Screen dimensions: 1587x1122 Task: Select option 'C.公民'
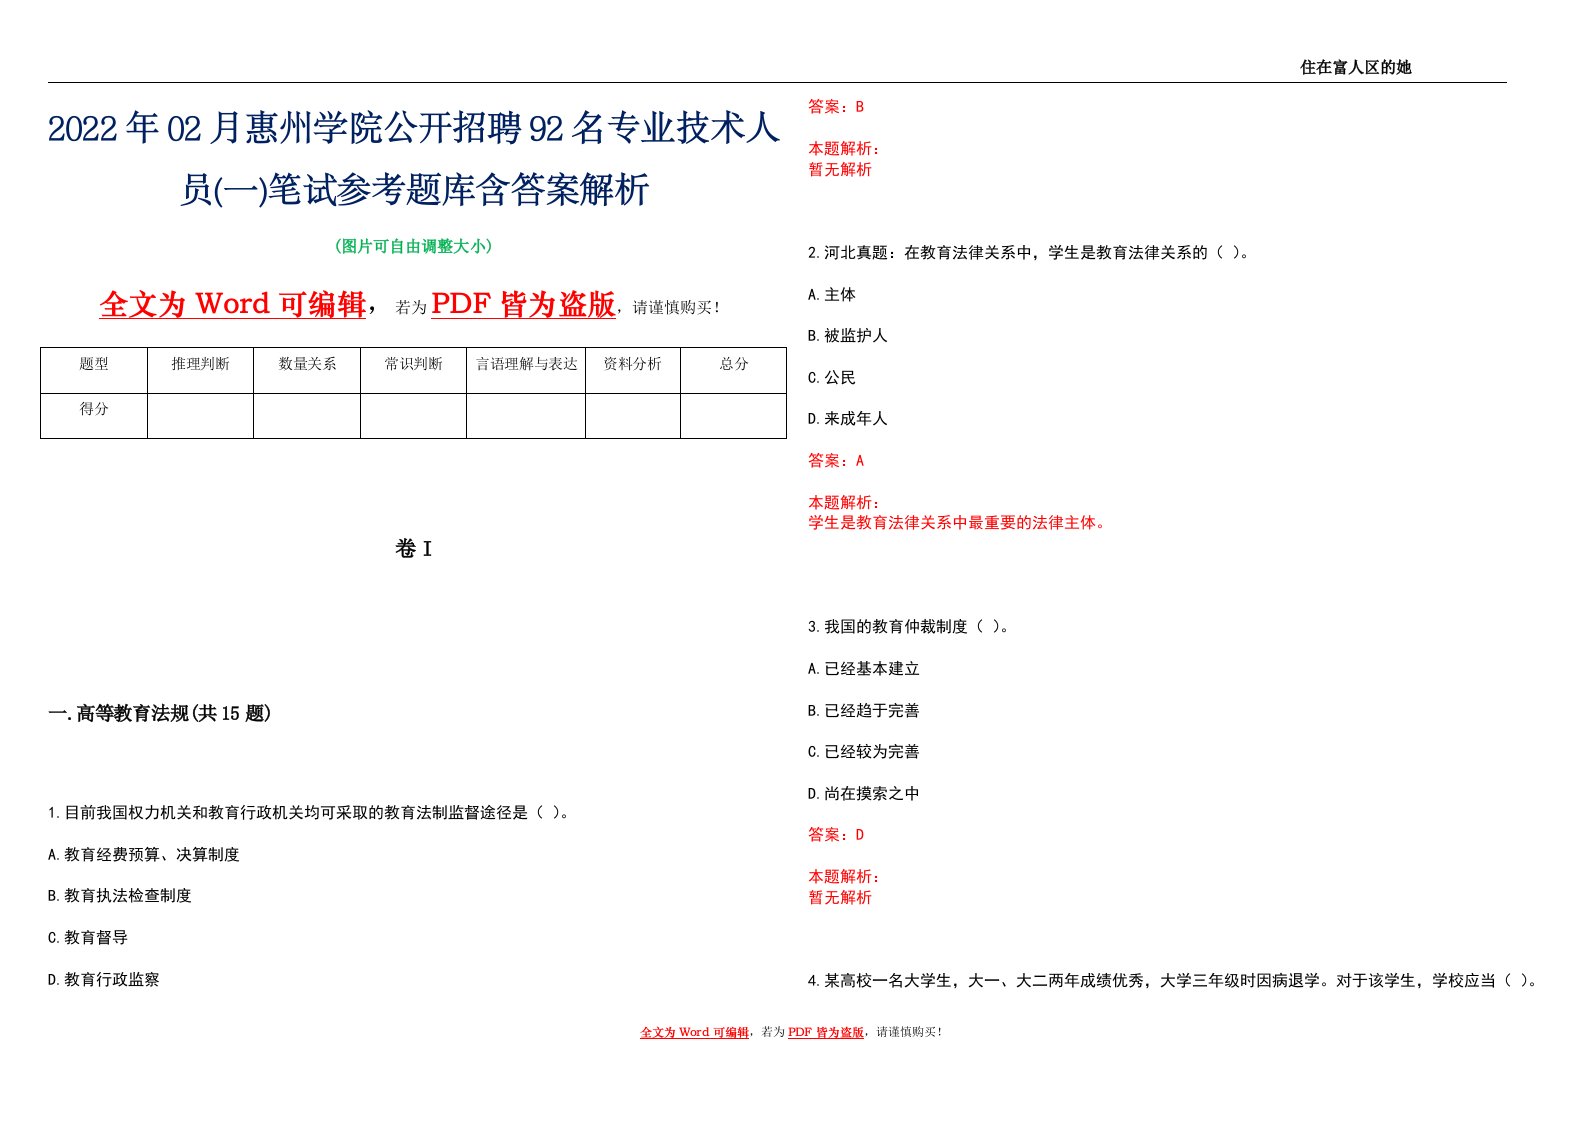[832, 378]
